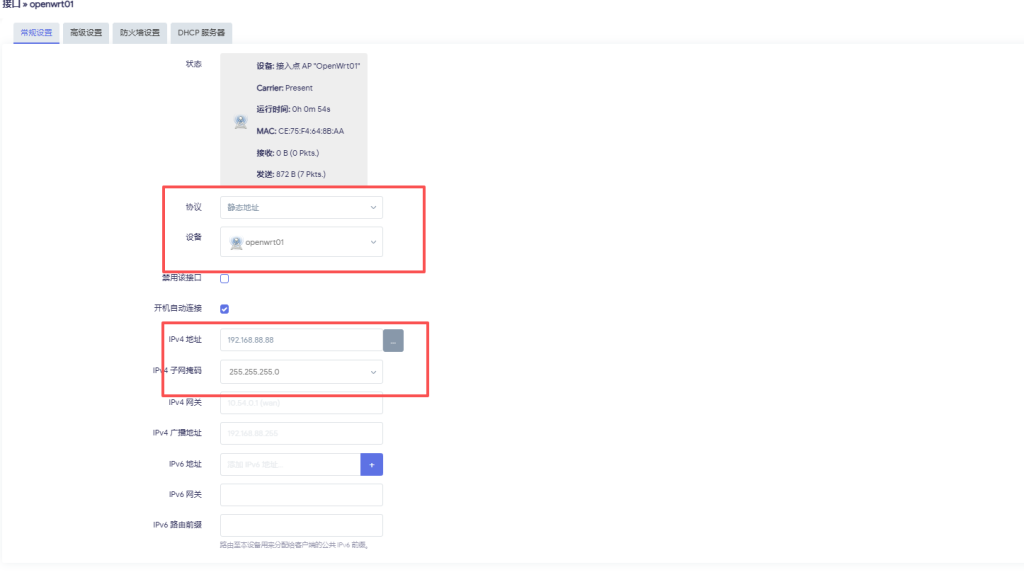1024x582 pixels.
Task: Enable the 禁用该接口 checkbox
Action: (224, 277)
